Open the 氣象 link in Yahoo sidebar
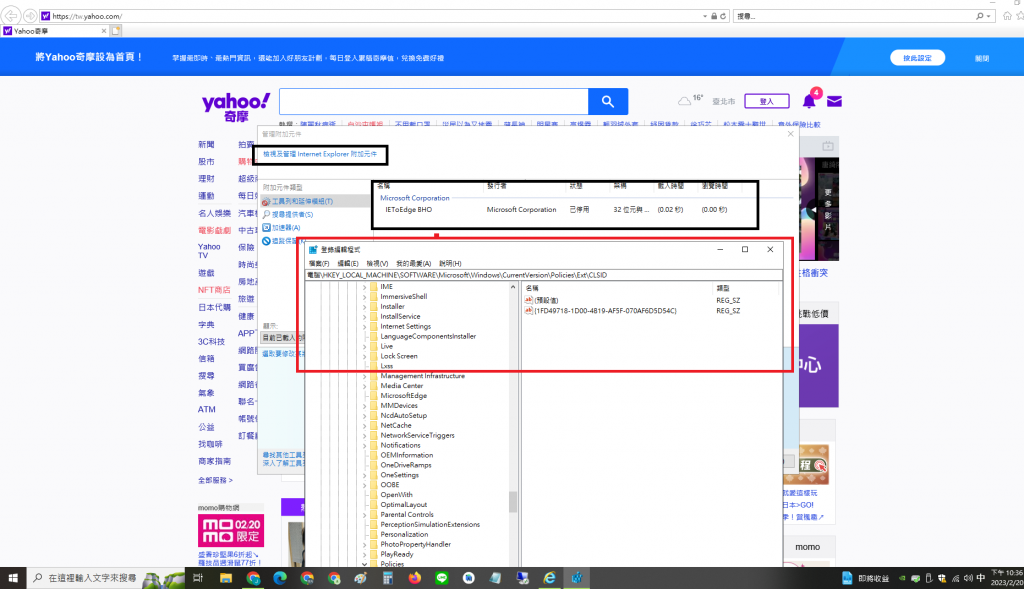The image size is (1024, 589). (206, 393)
